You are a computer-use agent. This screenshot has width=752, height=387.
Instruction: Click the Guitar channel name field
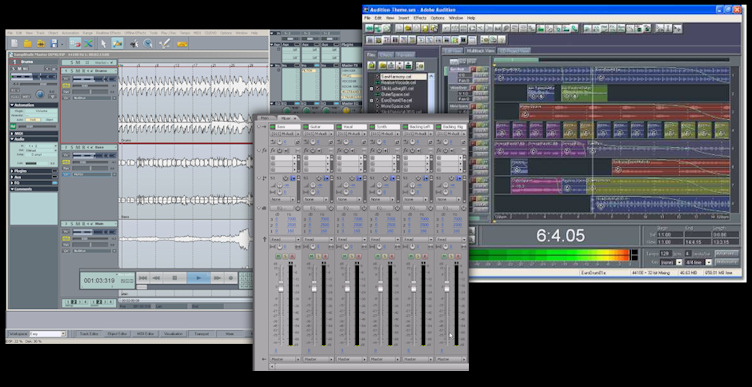321,127
